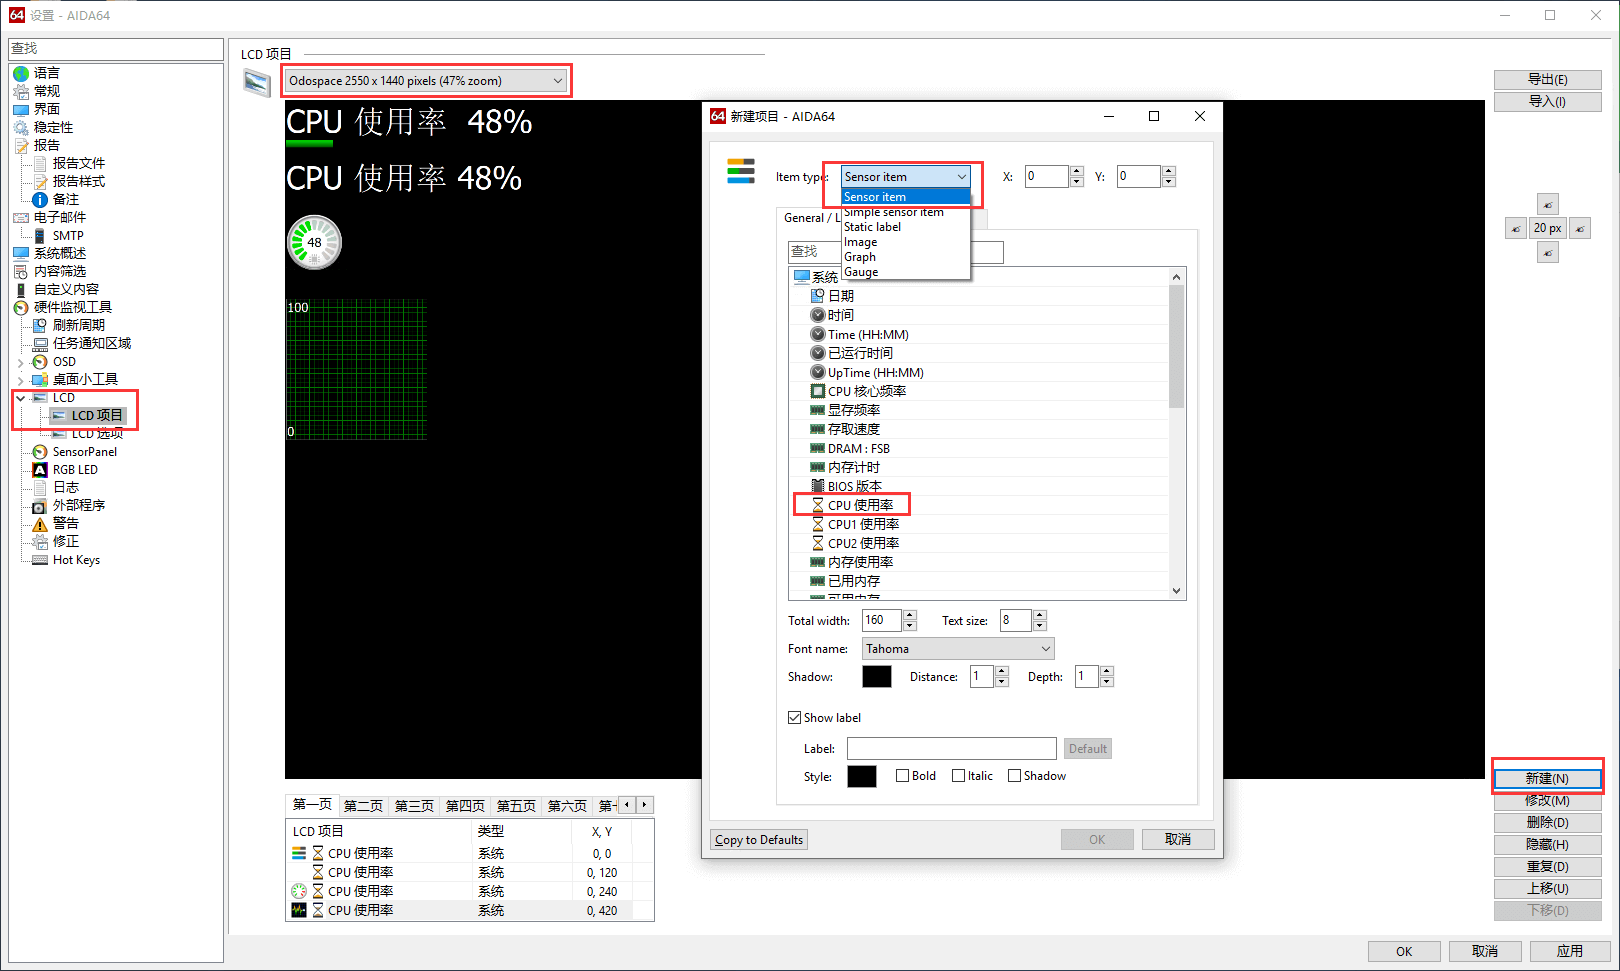Increase the Text size spinner
Image resolution: width=1620 pixels, height=971 pixels.
(1040, 615)
